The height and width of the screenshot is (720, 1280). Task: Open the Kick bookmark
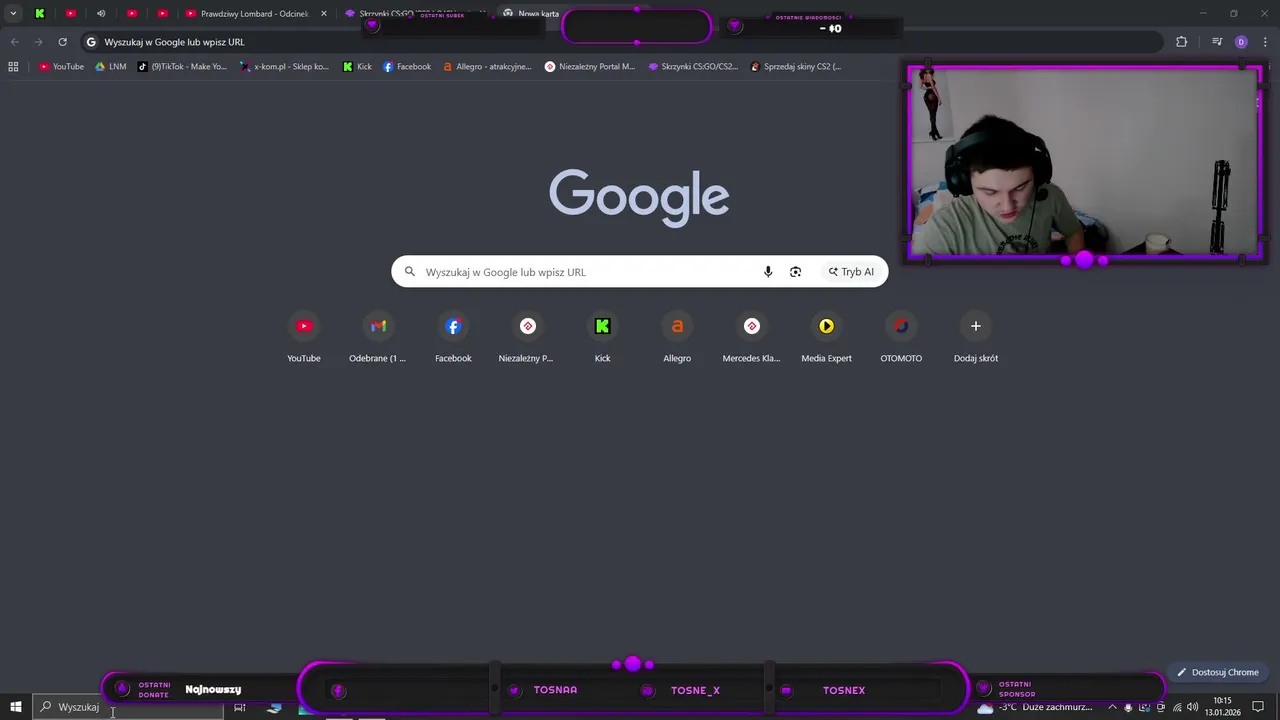point(357,67)
